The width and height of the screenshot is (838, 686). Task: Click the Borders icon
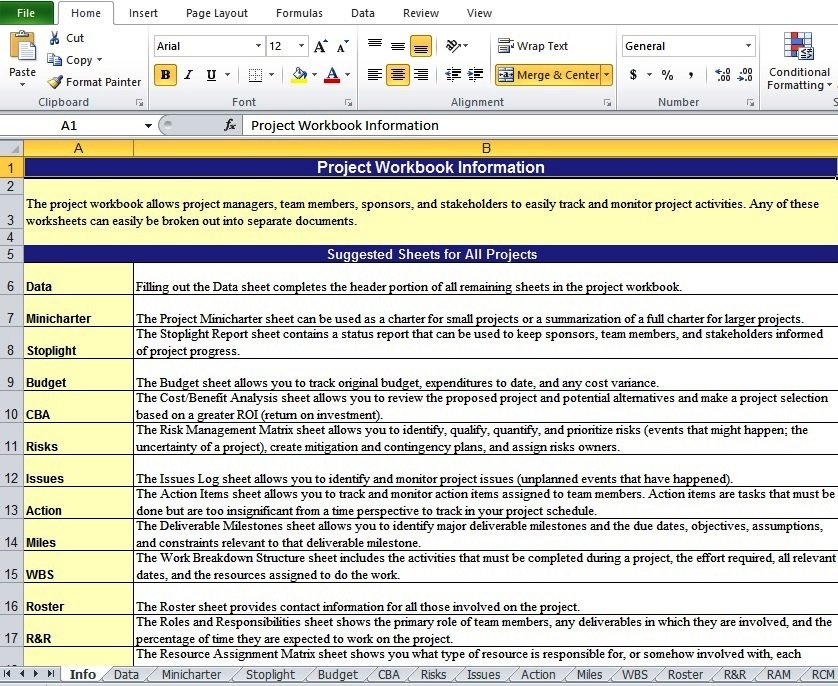(255, 75)
